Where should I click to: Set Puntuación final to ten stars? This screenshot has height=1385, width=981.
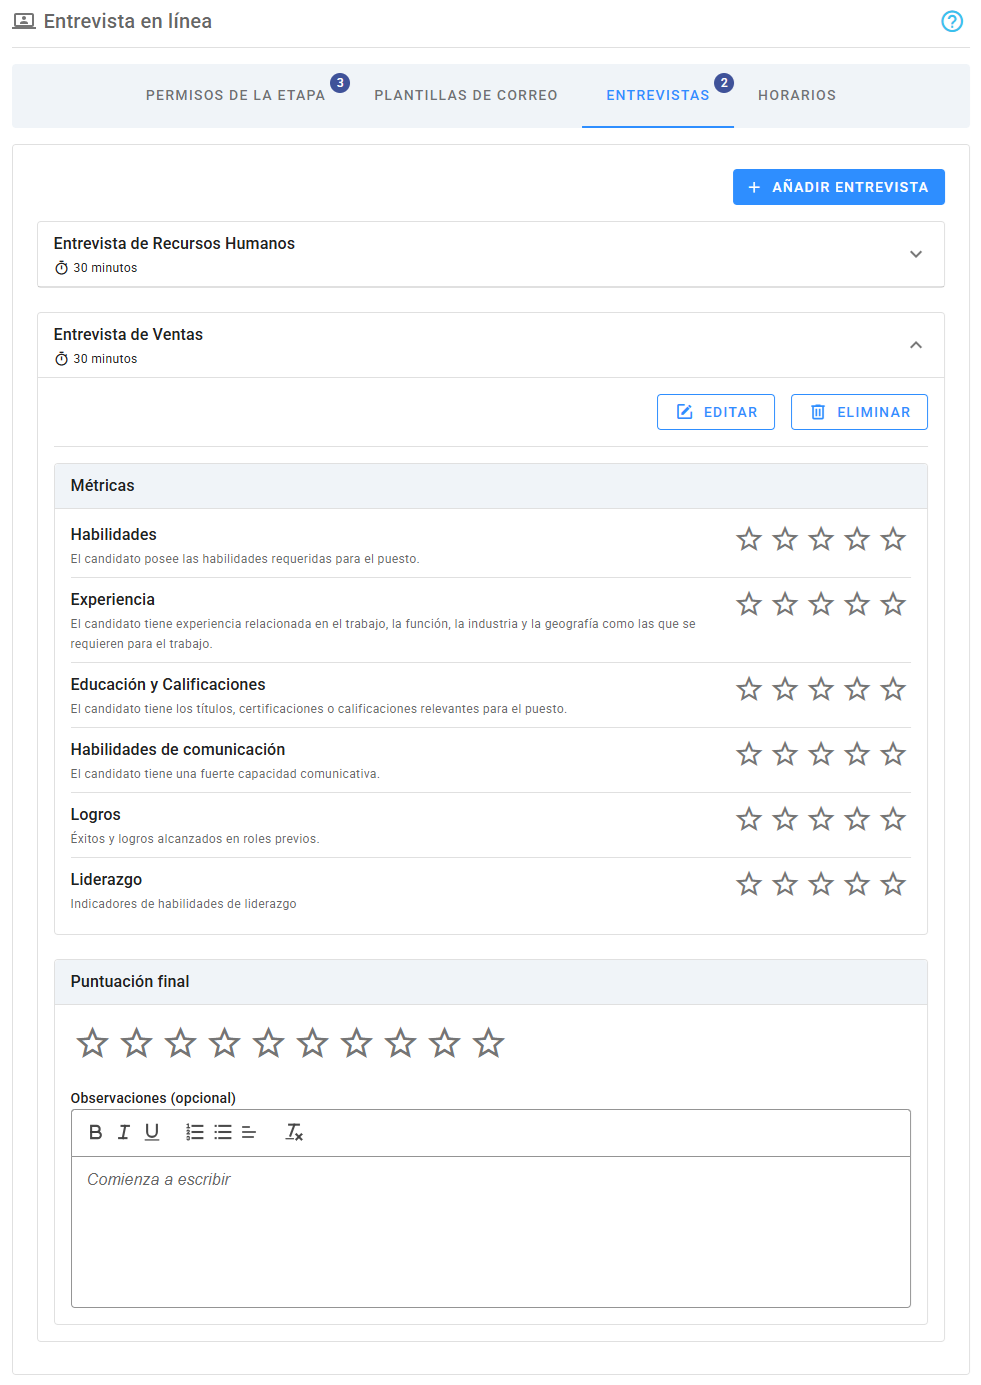coord(489,1044)
